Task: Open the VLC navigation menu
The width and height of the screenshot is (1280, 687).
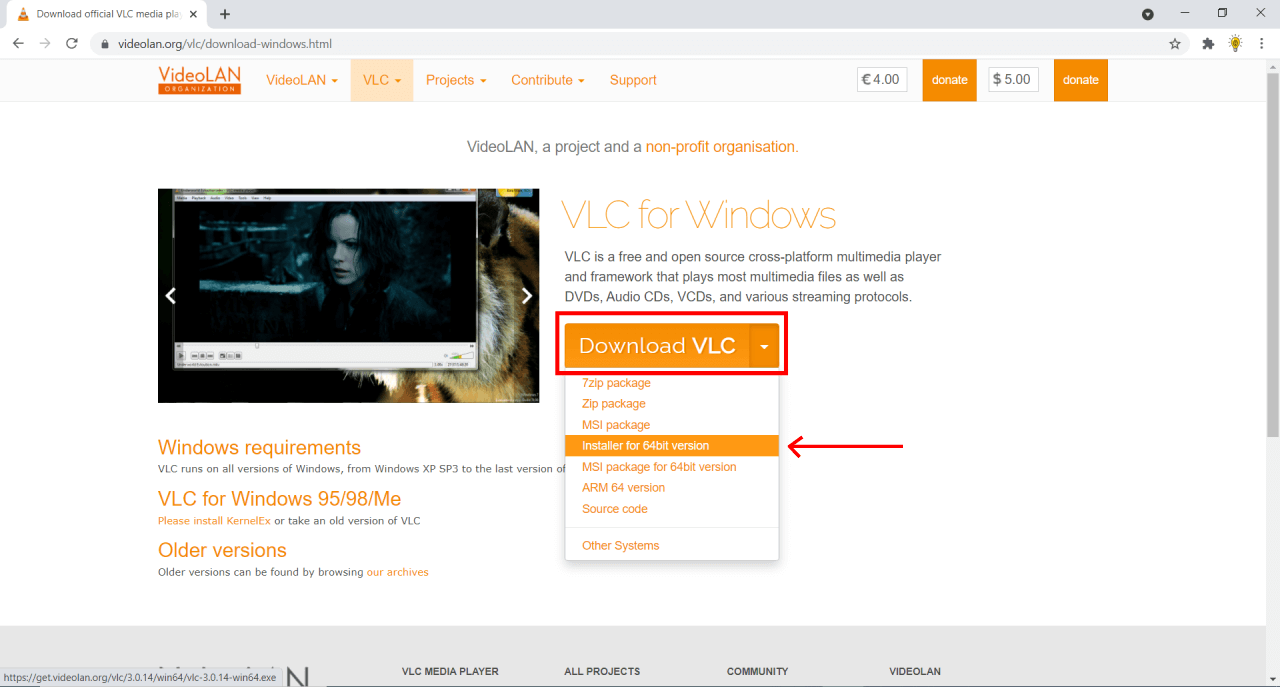Action: click(x=382, y=80)
